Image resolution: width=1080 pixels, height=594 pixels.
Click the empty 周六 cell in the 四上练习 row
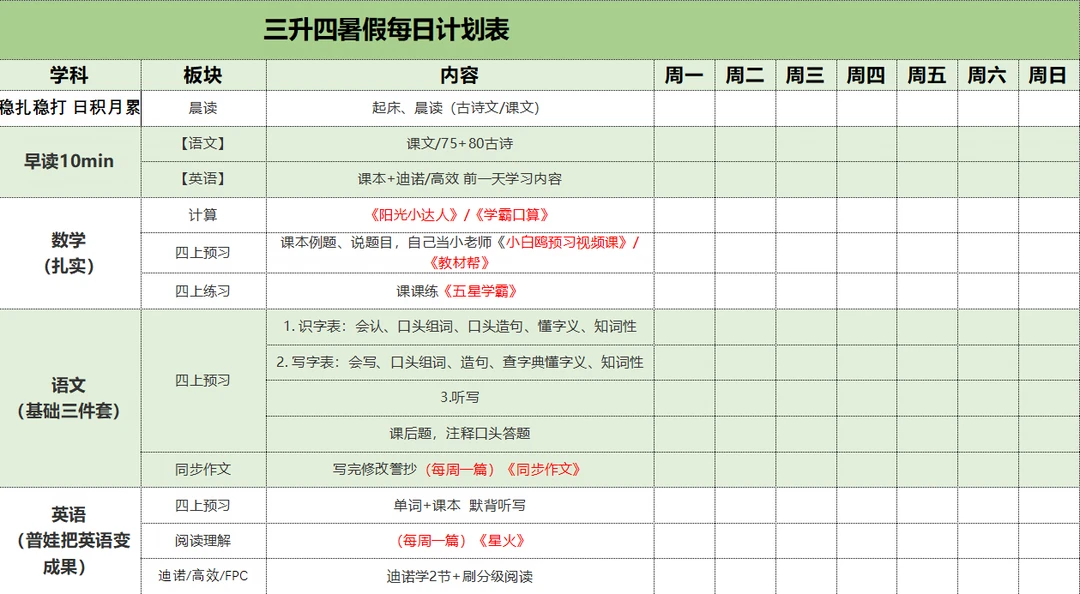[x=988, y=291]
